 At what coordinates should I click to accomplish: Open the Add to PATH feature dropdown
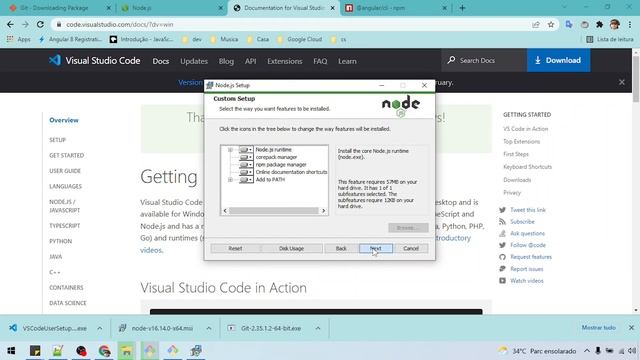[x=246, y=180]
